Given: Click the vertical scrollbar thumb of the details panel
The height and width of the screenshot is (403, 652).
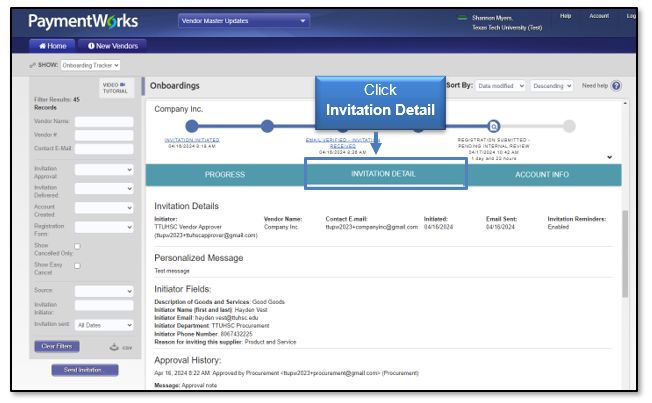Looking at the screenshot, I should pyautogui.click(x=625, y=254).
